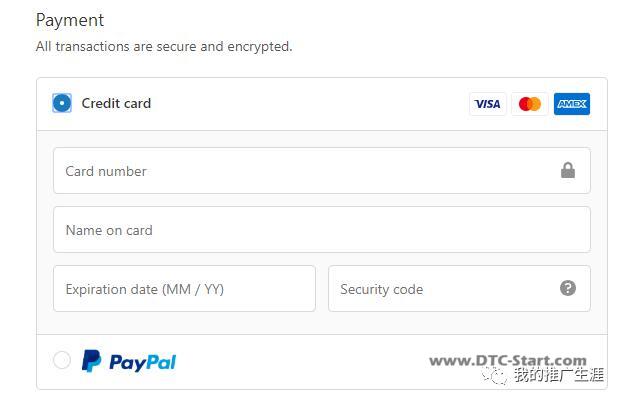Click the Visa card logo
The height and width of the screenshot is (402, 623).
point(487,104)
